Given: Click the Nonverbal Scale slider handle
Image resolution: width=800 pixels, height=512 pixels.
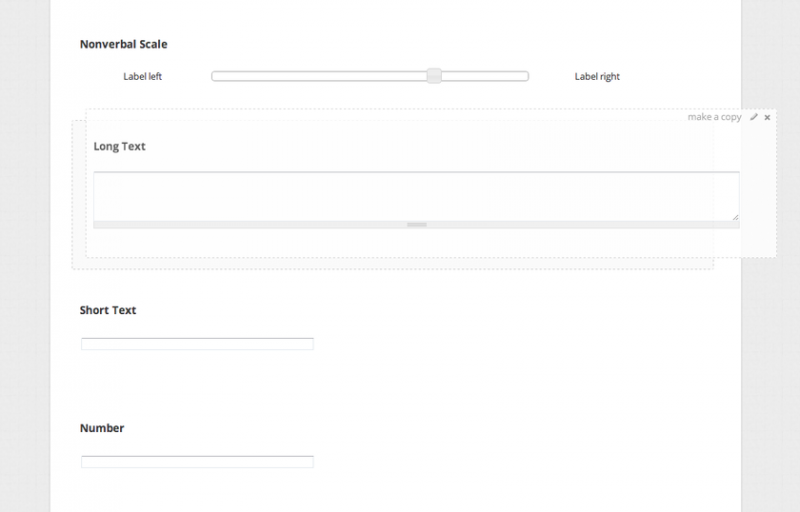Looking at the screenshot, I should (x=434, y=76).
